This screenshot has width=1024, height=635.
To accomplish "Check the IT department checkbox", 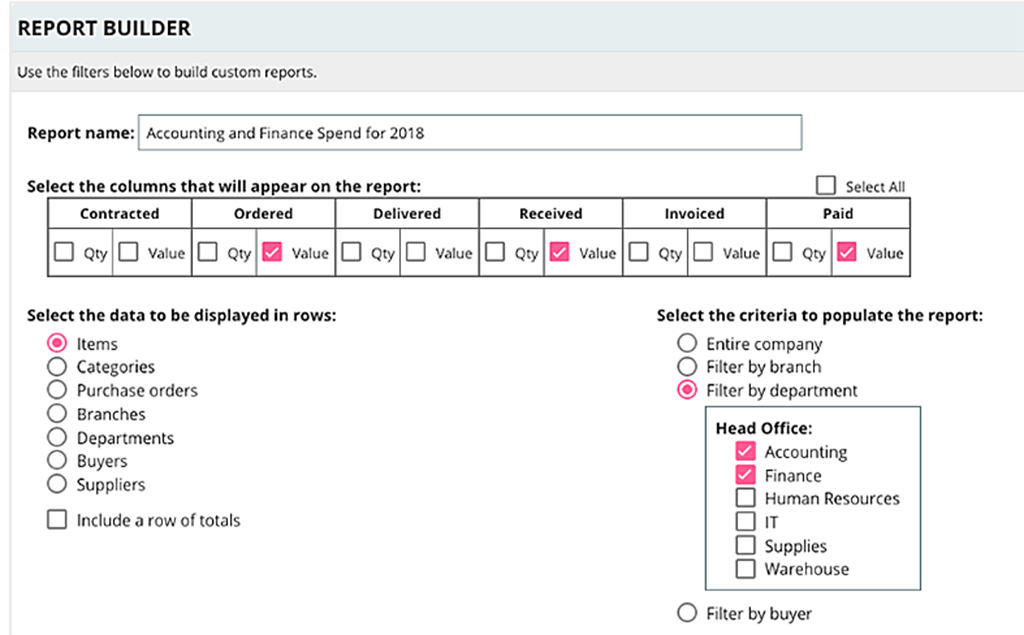I will pos(745,521).
